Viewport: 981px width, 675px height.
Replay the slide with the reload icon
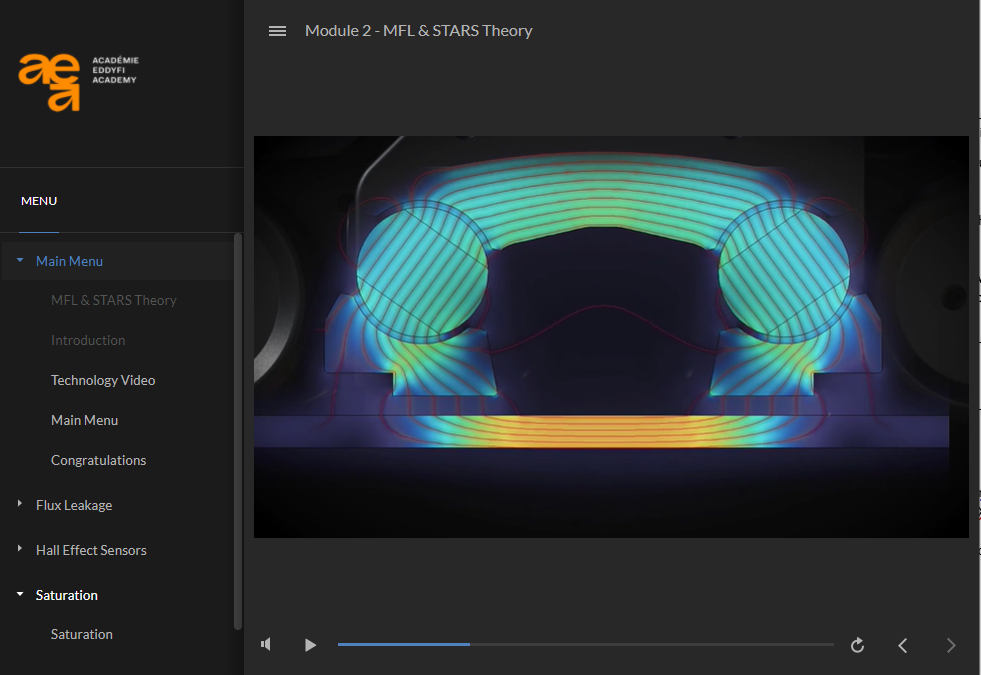coord(857,645)
